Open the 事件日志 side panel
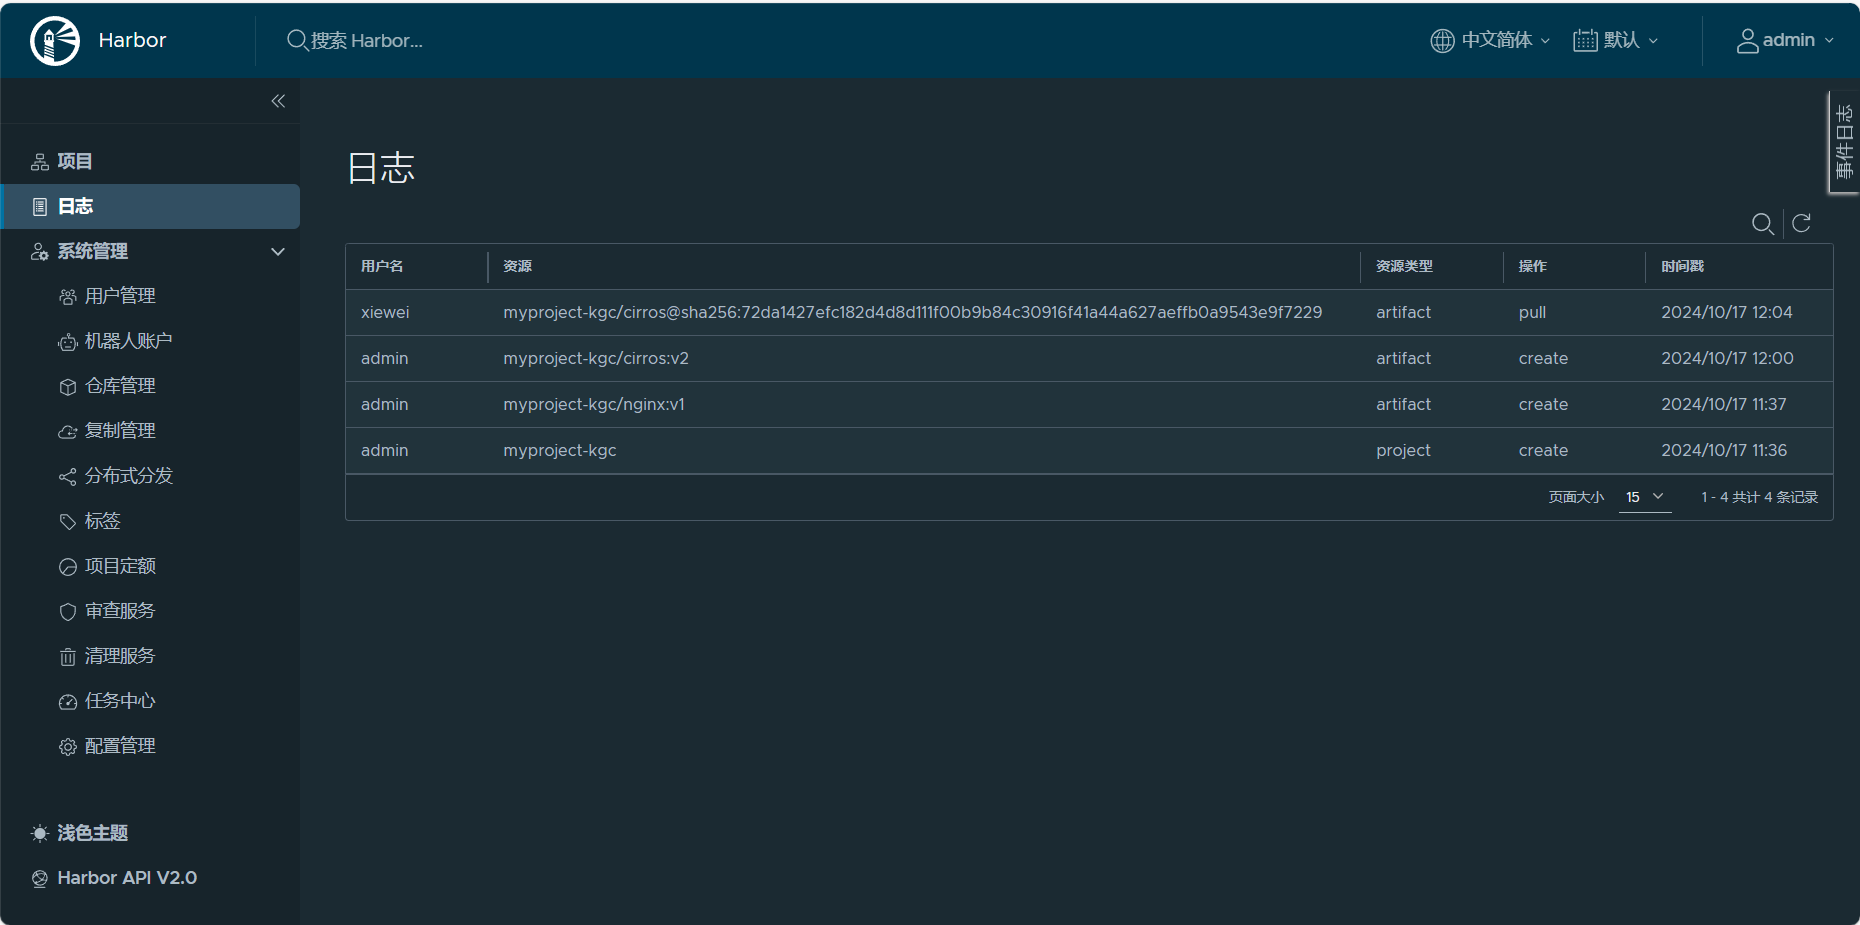 point(1845,142)
